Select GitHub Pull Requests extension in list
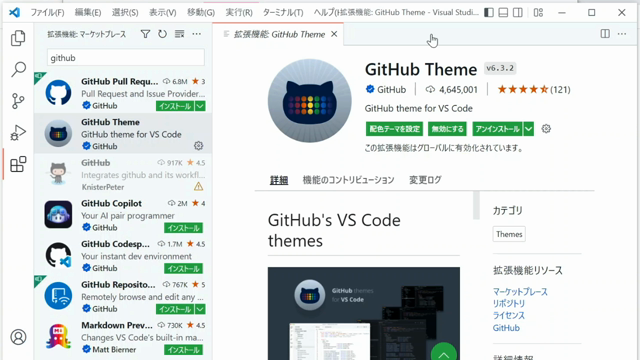The height and width of the screenshot is (360, 640). coord(123,93)
